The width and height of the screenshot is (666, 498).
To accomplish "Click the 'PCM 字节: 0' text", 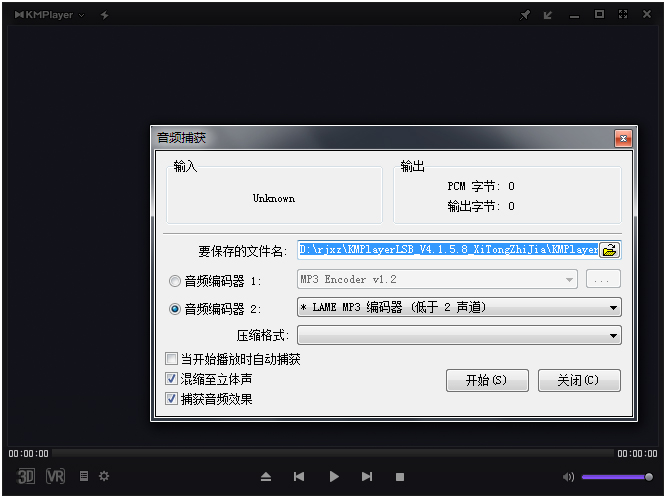I will 481,186.
